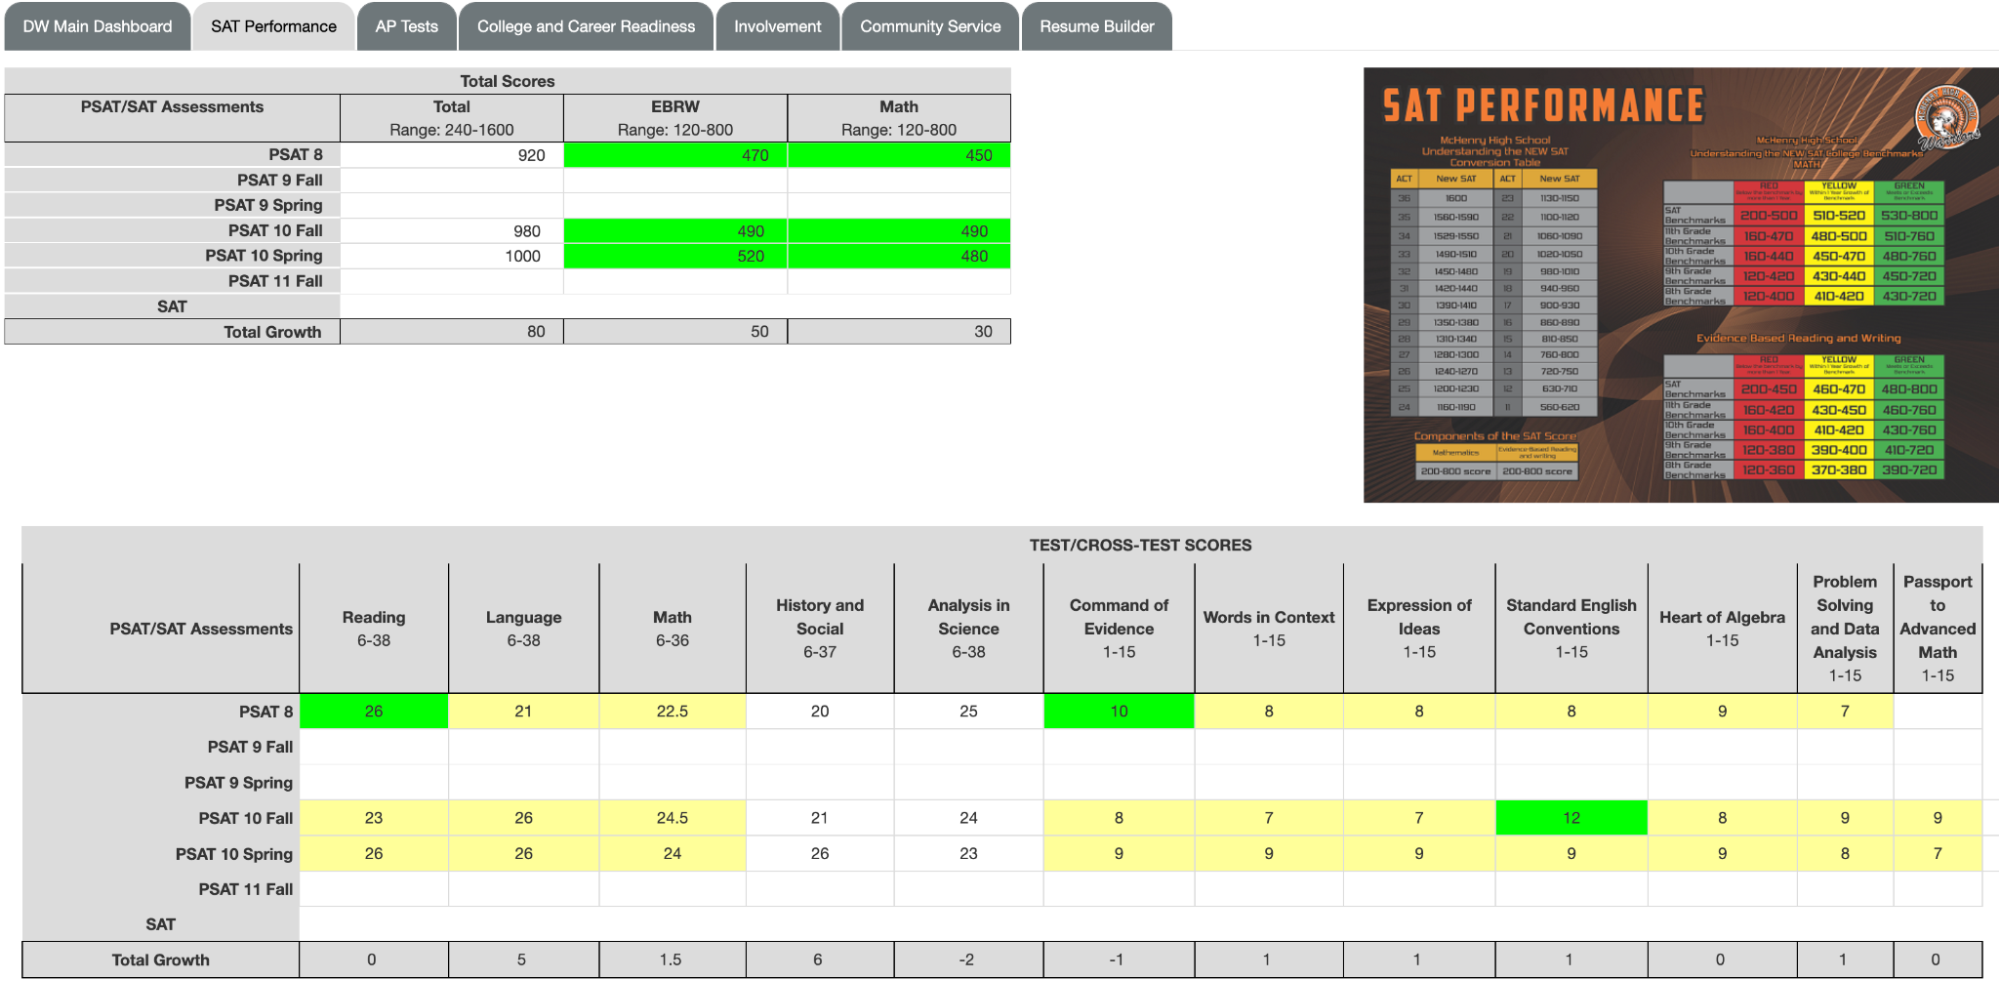Select PSAT 10 Spring total 1000
The image size is (1999, 983).
click(x=452, y=256)
